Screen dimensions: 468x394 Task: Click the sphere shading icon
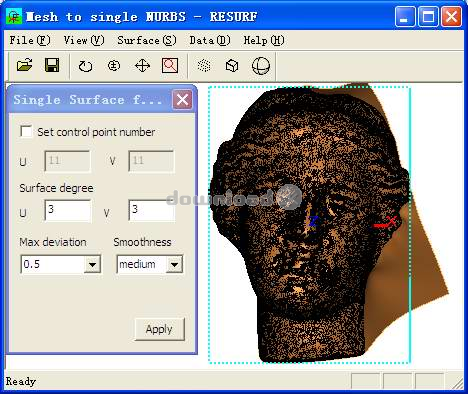[261, 66]
